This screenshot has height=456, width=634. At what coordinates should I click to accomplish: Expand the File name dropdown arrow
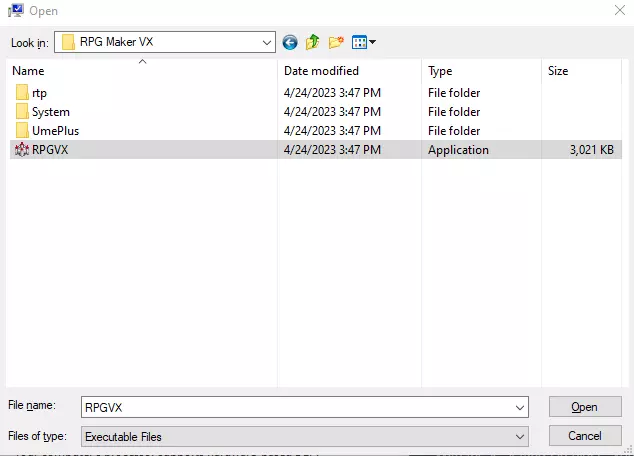click(x=520, y=407)
